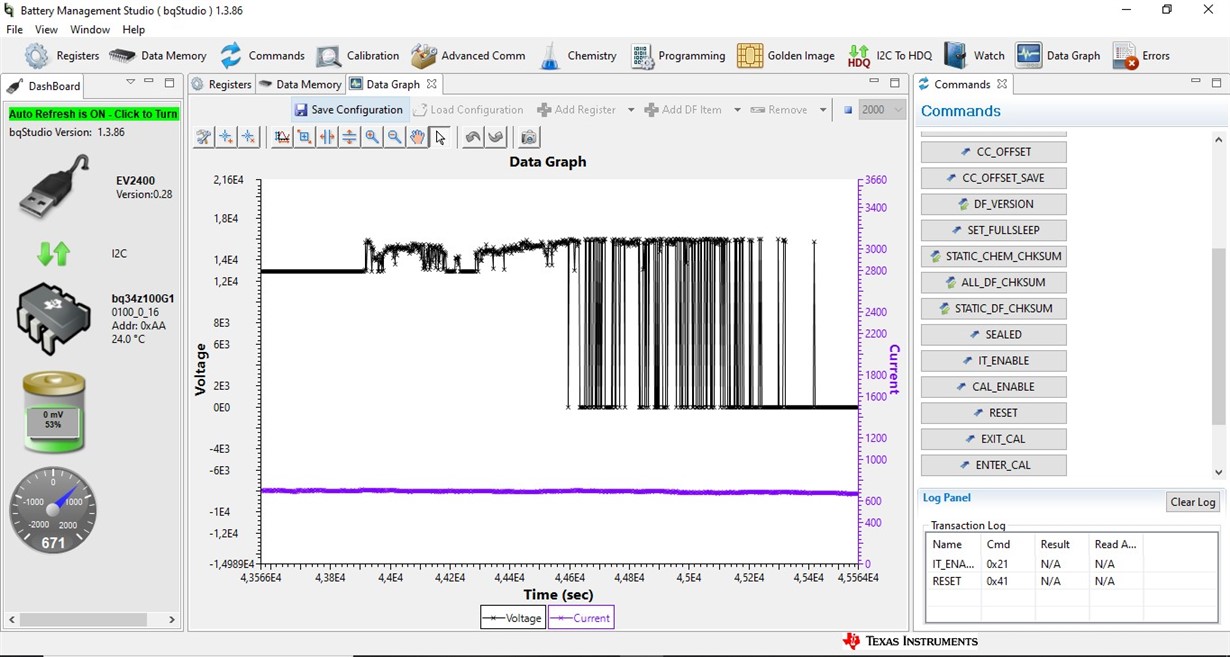Image resolution: width=1230 pixels, height=657 pixels.
Task: Open the Advanced Comm tool
Action: [468, 56]
